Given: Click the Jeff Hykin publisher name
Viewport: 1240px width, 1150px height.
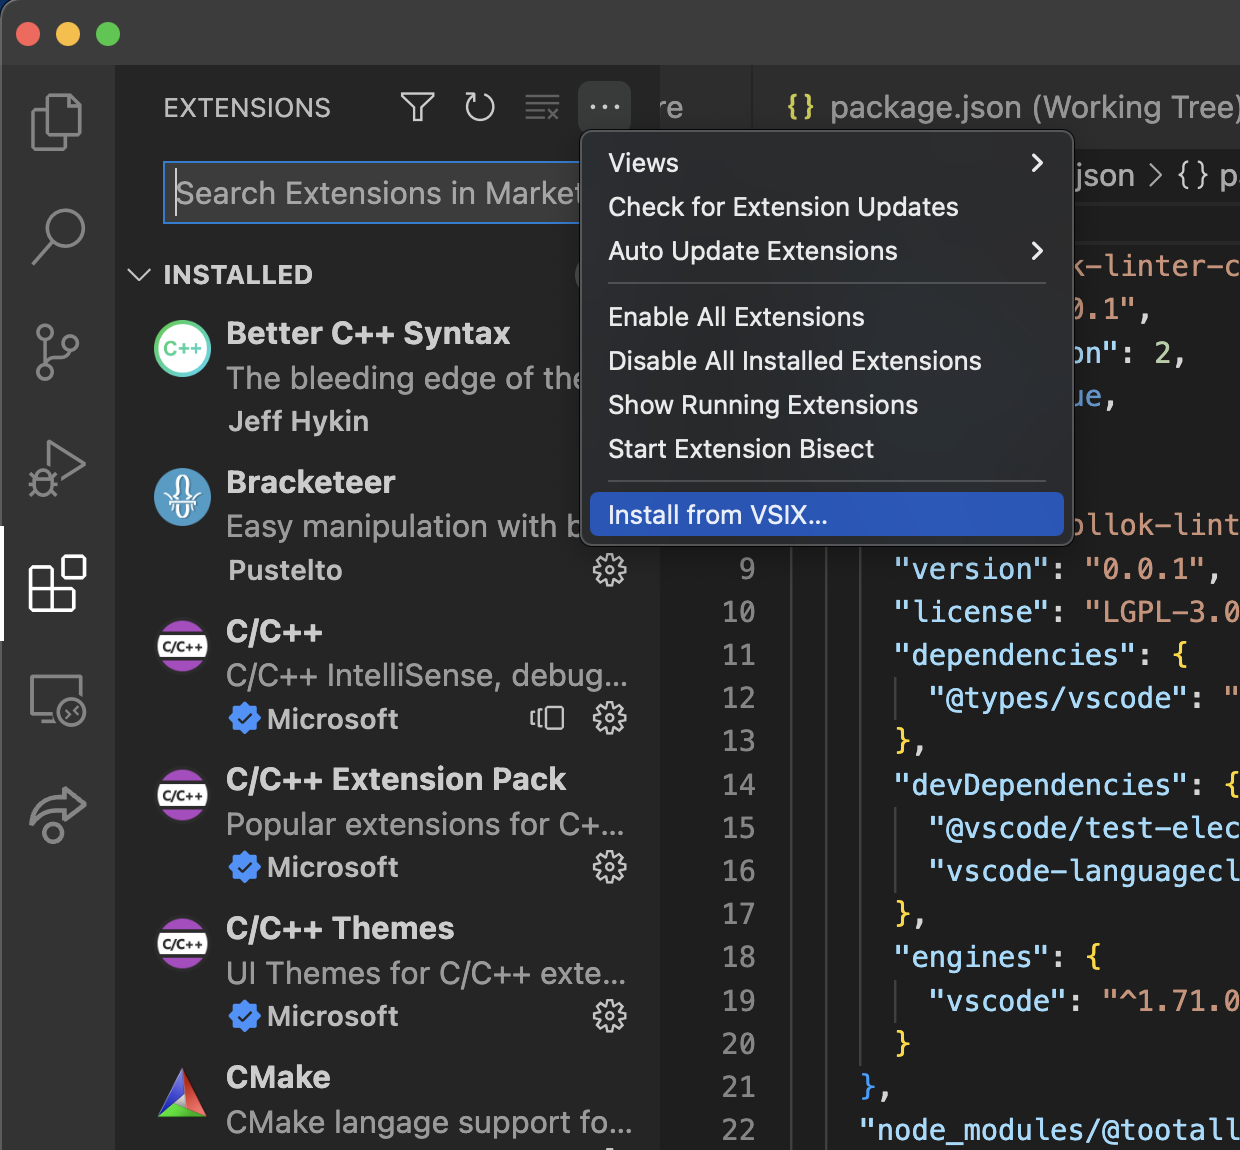Looking at the screenshot, I should tap(298, 421).
